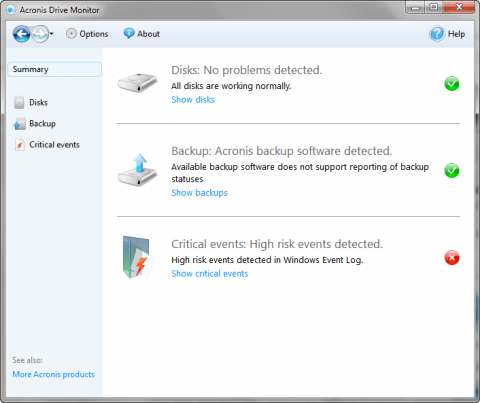Open Help label in toolbar

click(456, 34)
